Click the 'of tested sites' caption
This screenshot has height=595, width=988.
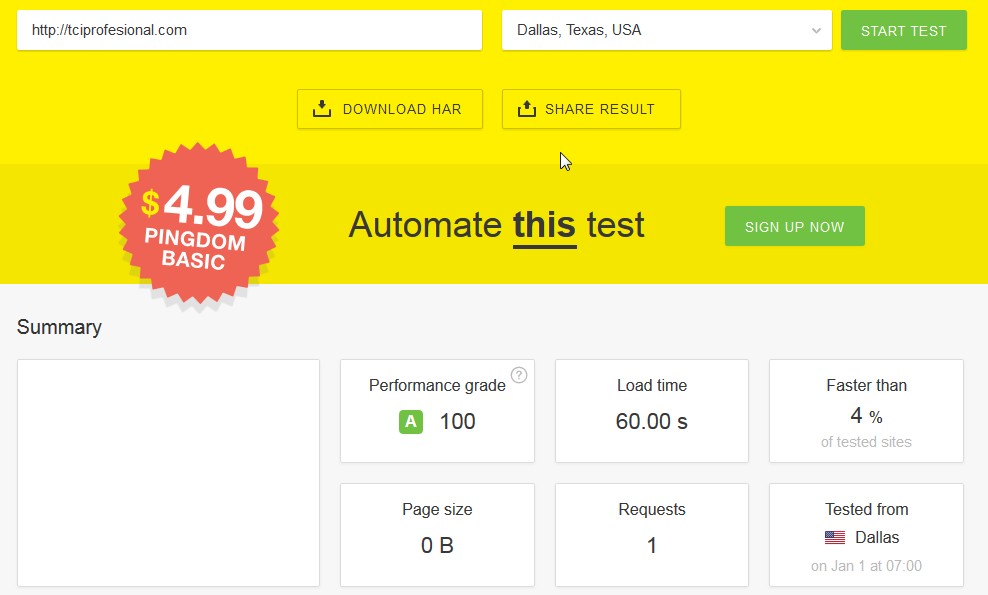coord(866,442)
